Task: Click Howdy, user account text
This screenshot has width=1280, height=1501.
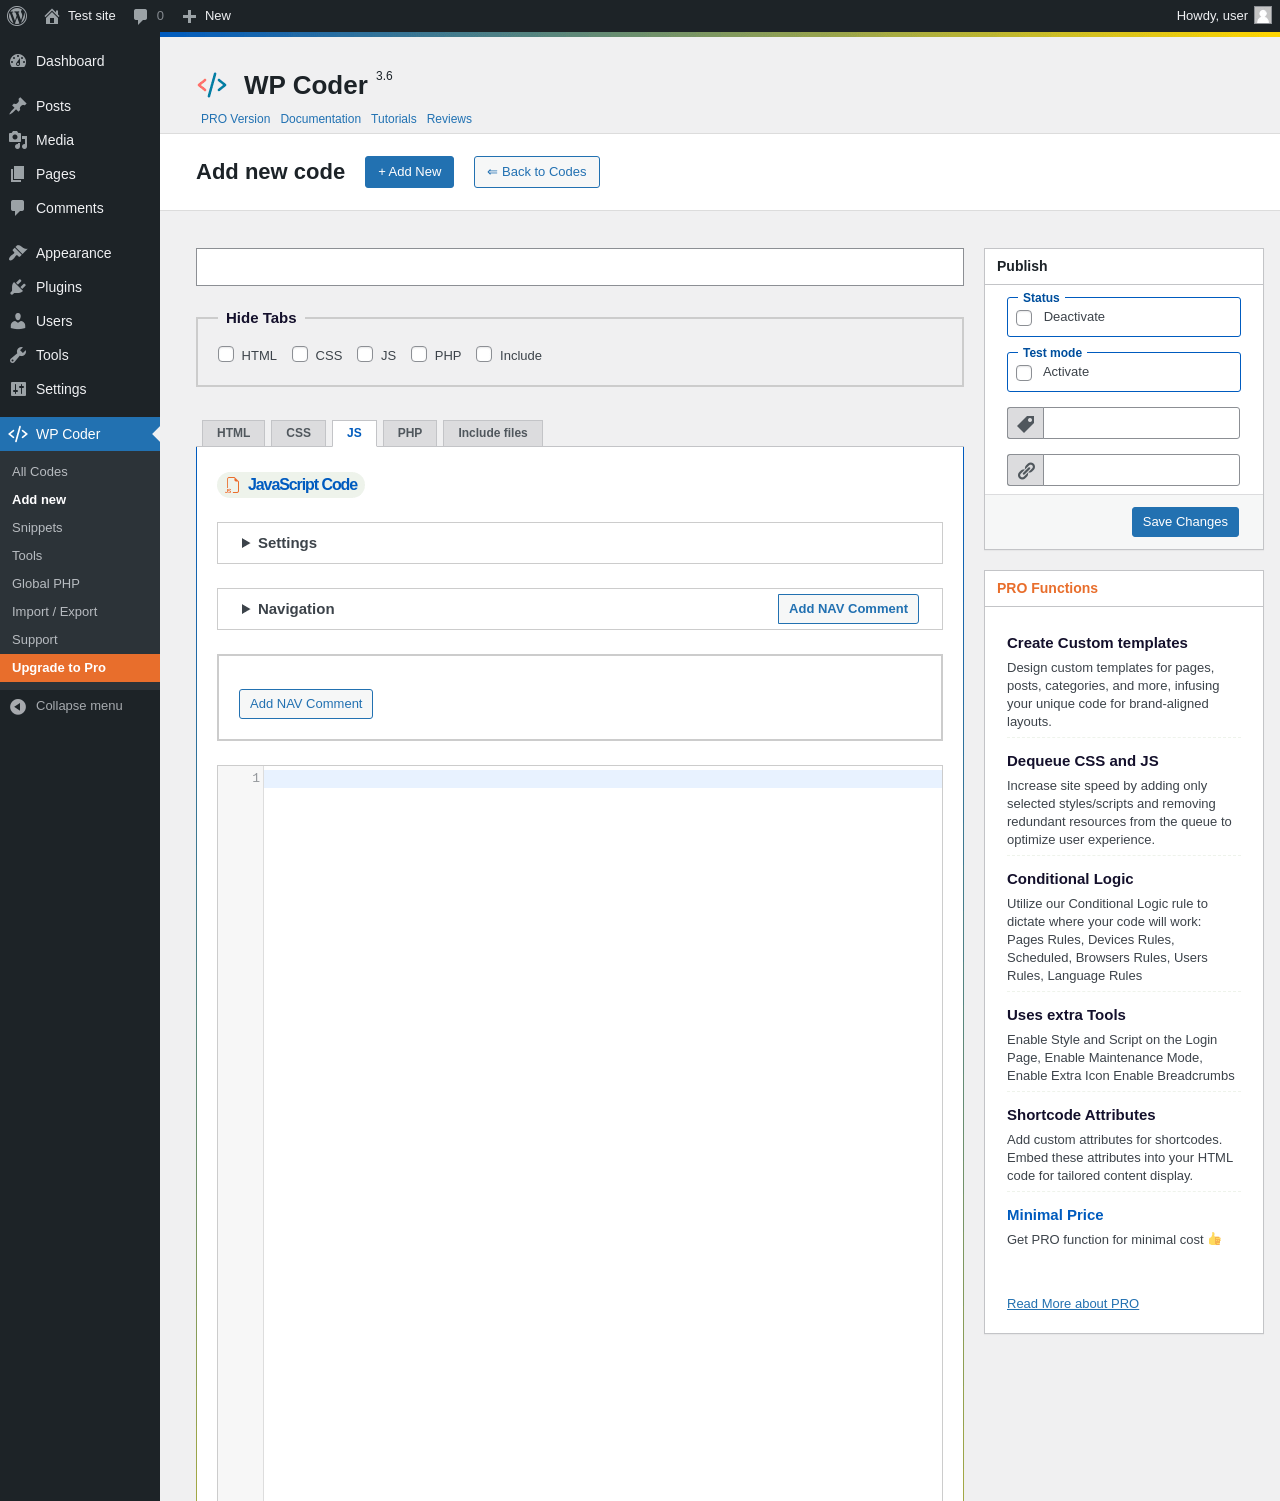Action: click(1212, 16)
